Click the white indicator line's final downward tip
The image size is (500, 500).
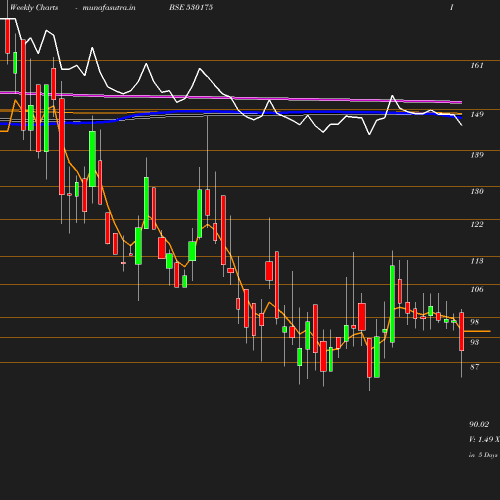tap(462, 125)
